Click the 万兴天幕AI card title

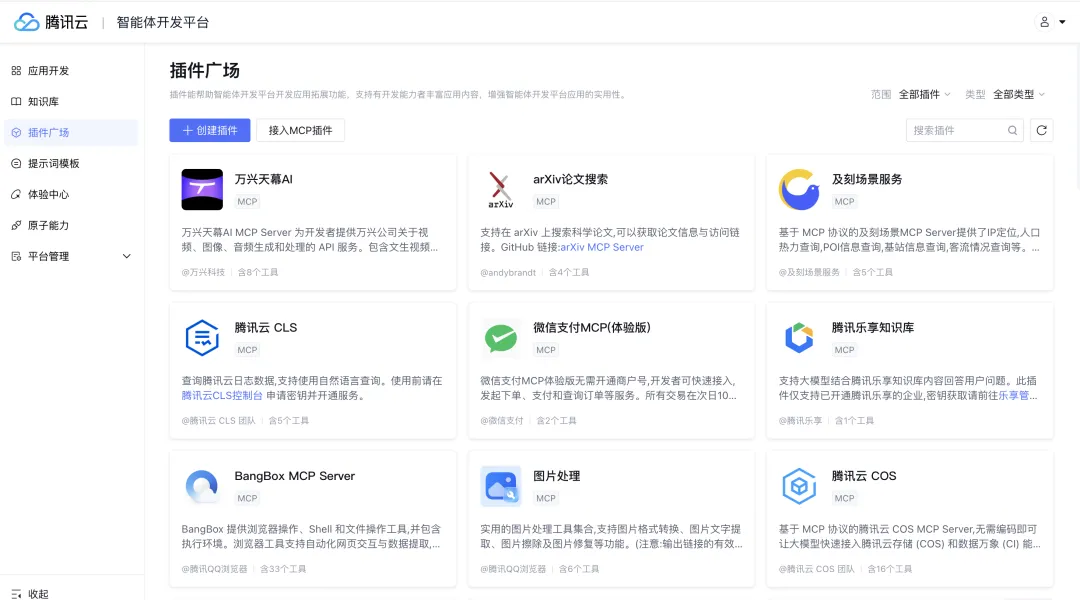263,179
